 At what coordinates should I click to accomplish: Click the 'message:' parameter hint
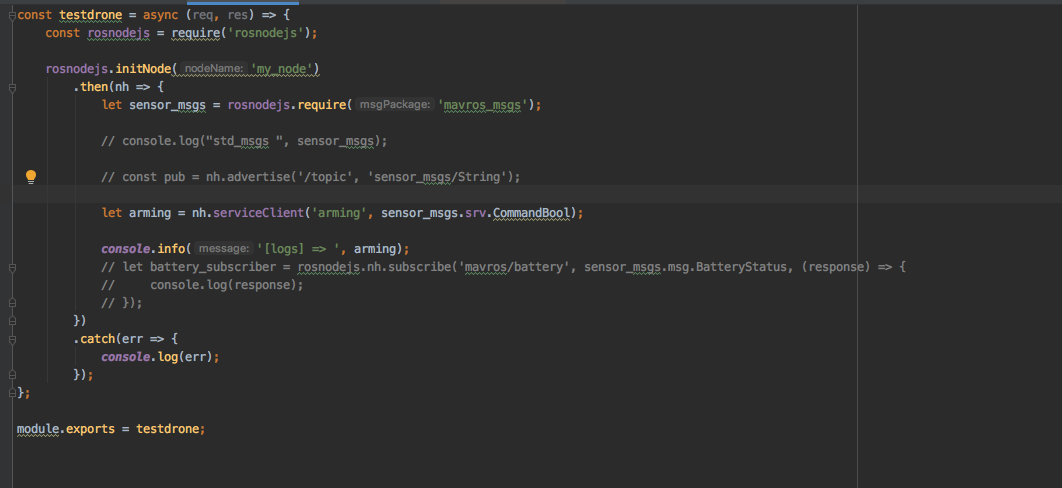pos(225,249)
